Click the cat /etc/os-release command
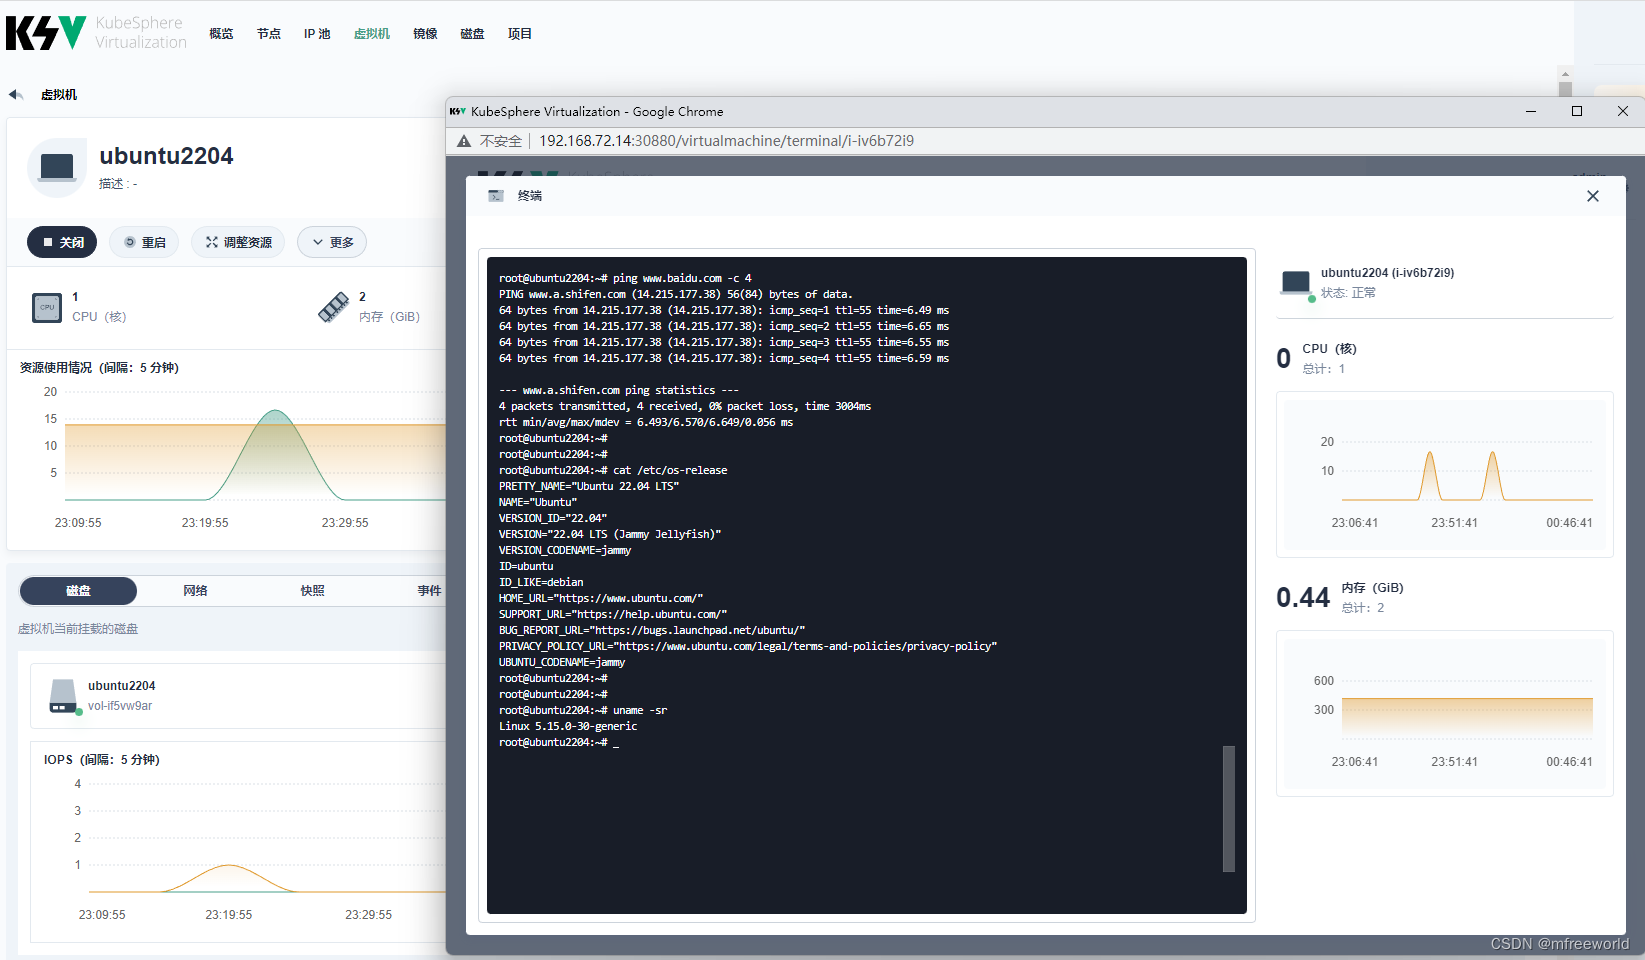1645x960 pixels. (x=613, y=470)
